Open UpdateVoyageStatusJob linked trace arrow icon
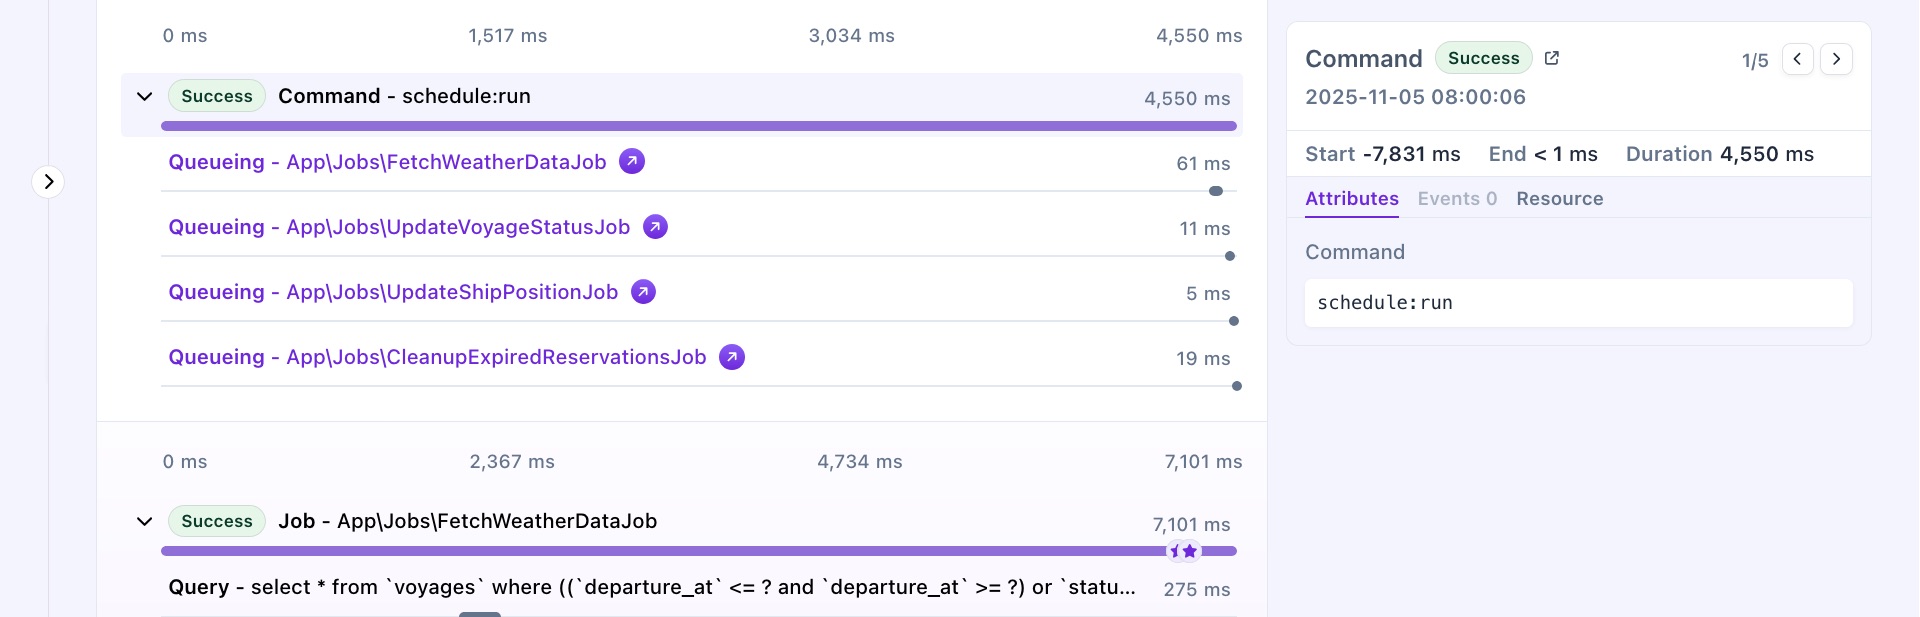 click(655, 227)
